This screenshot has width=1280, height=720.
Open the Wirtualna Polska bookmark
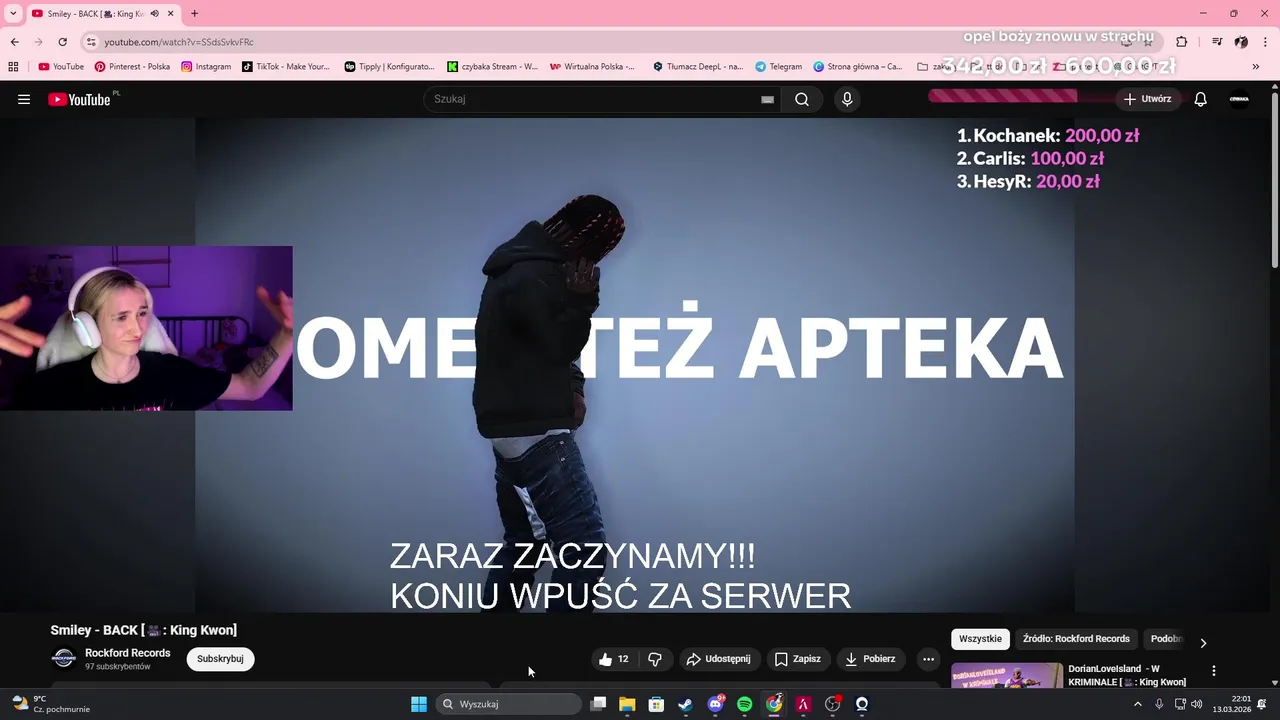[592, 67]
